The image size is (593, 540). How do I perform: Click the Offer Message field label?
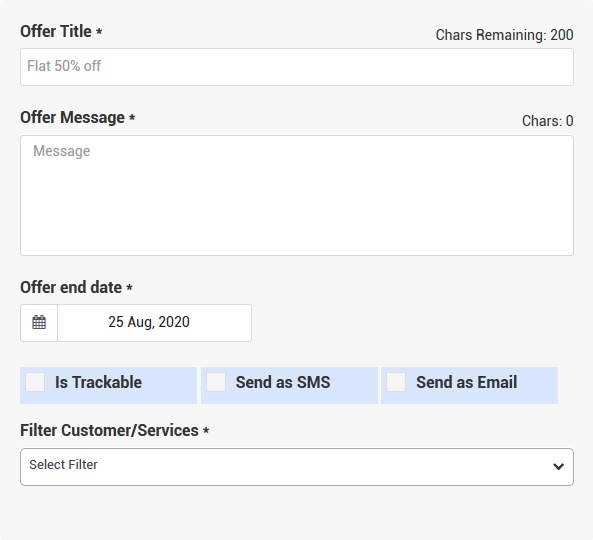tap(72, 117)
